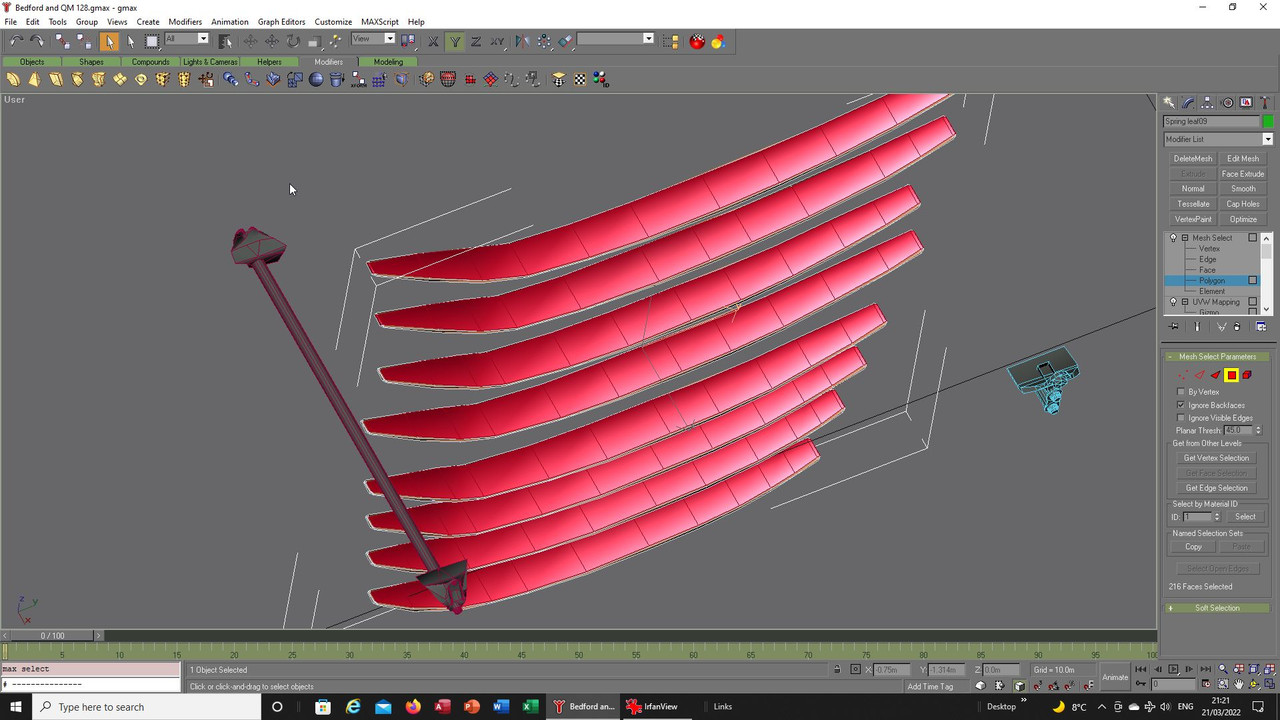The height and width of the screenshot is (720, 1280).
Task: Click the Copy named selection button
Action: pos(1193,547)
